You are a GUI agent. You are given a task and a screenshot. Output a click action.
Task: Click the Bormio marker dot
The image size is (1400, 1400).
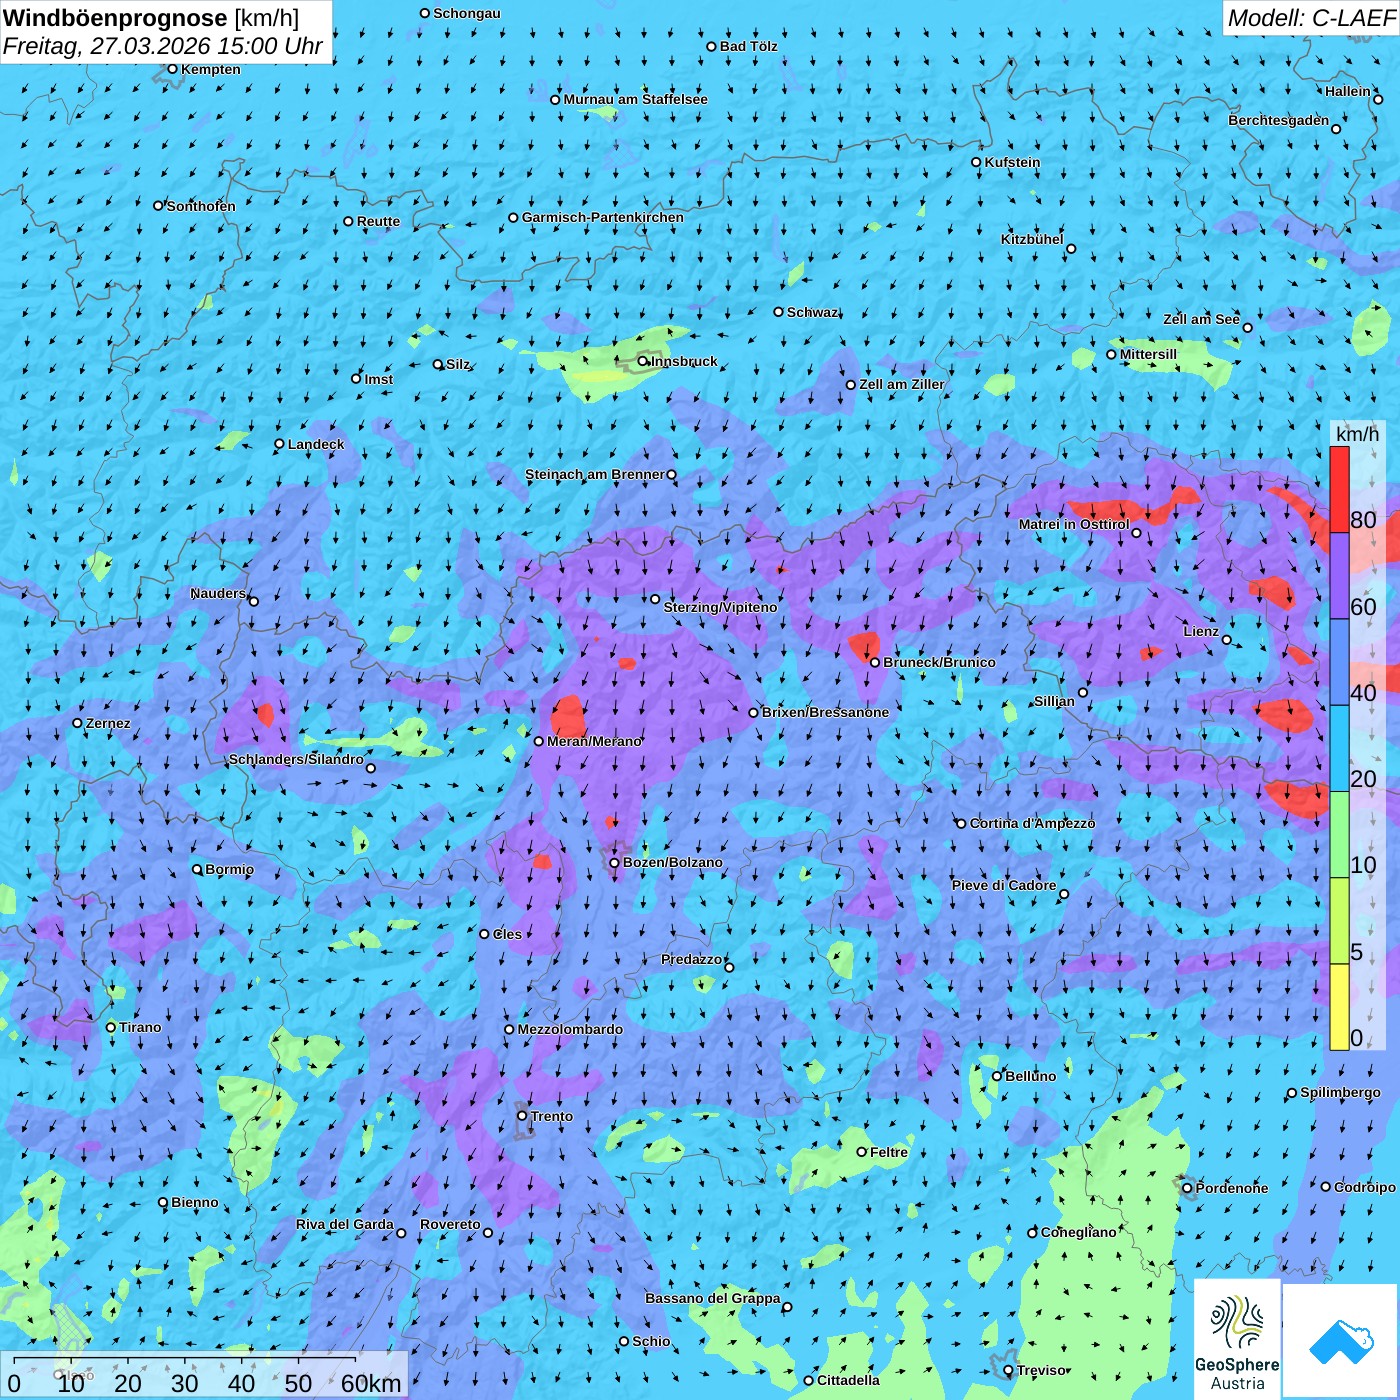(197, 869)
